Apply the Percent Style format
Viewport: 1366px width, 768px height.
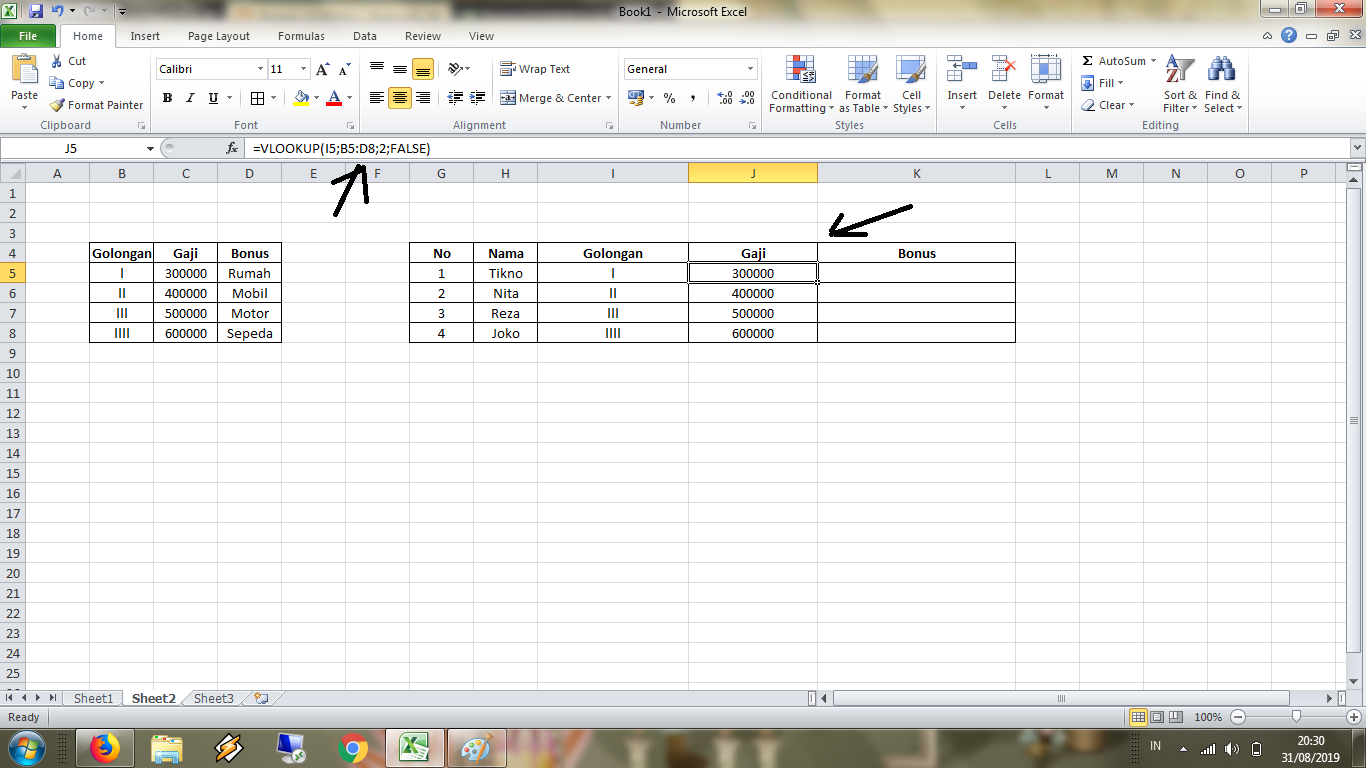[x=668, y=98]
